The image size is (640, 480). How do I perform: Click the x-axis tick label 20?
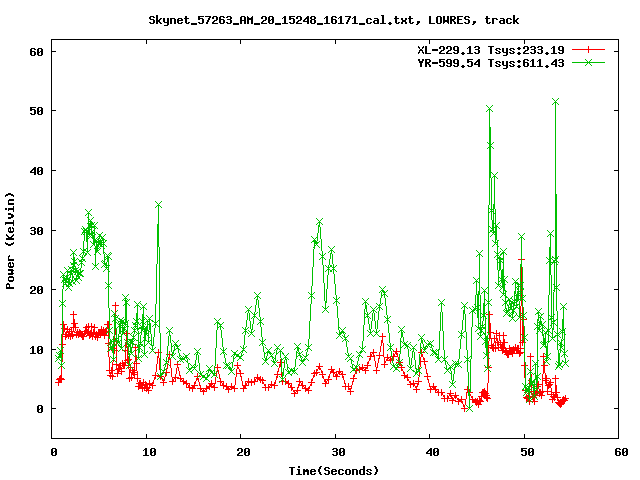[x=243, y=452]
